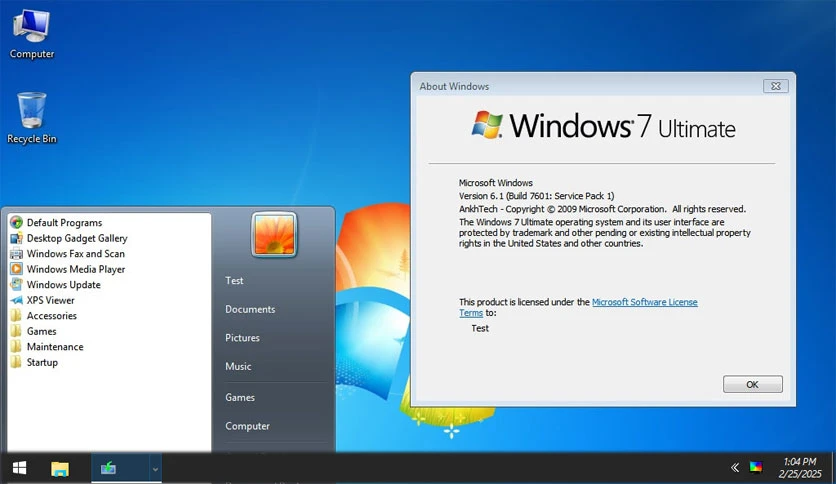Click the Accessories folder icon
Image resolution: width=836 pixels, height=484 pixels.
click(x=17, y=316)
